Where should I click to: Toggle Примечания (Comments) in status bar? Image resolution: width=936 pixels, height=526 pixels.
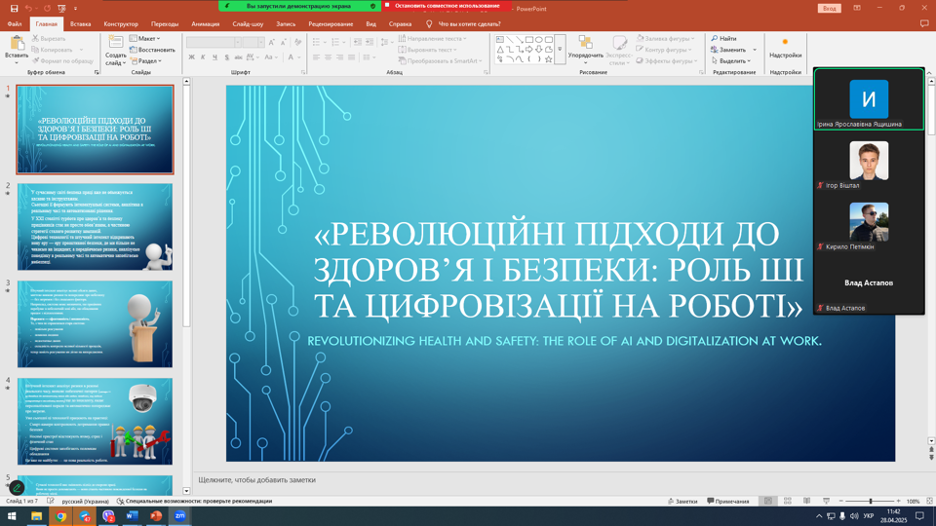tap(727, 501)
